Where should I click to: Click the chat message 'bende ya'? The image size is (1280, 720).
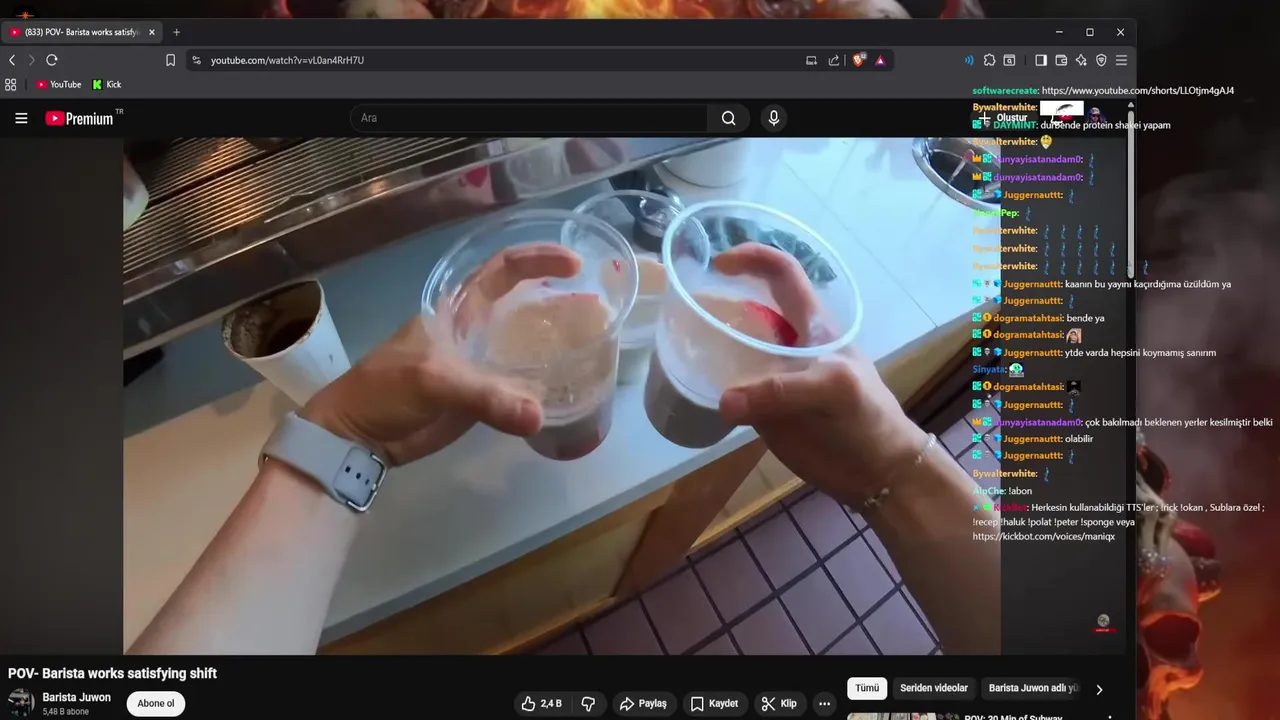(x=1085, y=318)
